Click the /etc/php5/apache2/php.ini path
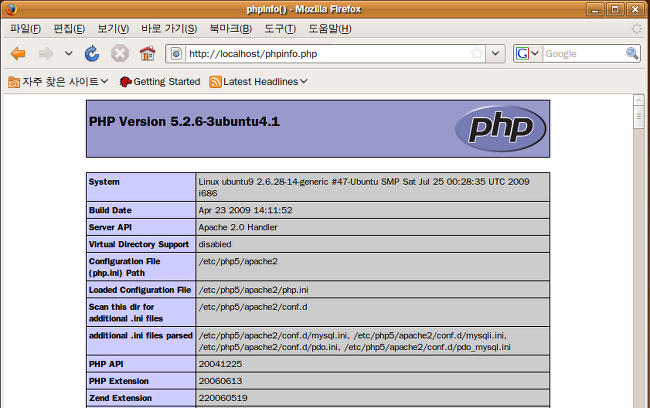This screenshot has height=408, width=650. (x=253, y=290)
